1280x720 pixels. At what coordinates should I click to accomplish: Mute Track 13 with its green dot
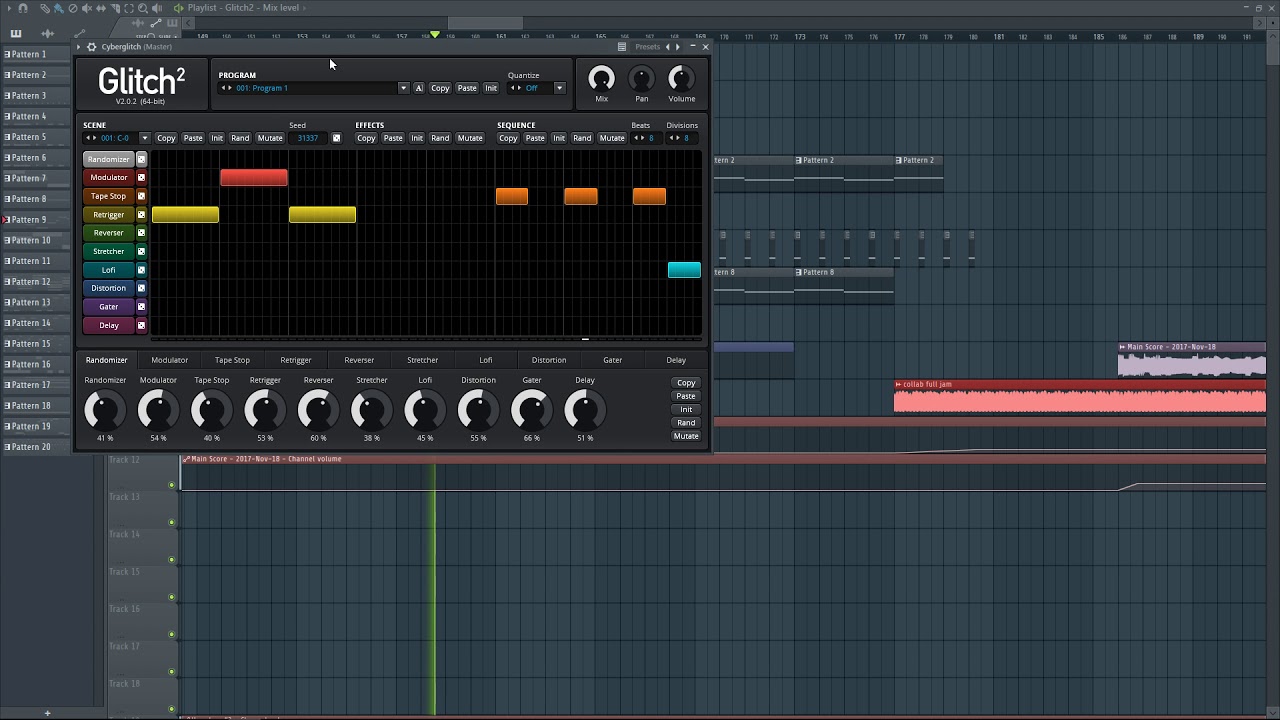172,522
